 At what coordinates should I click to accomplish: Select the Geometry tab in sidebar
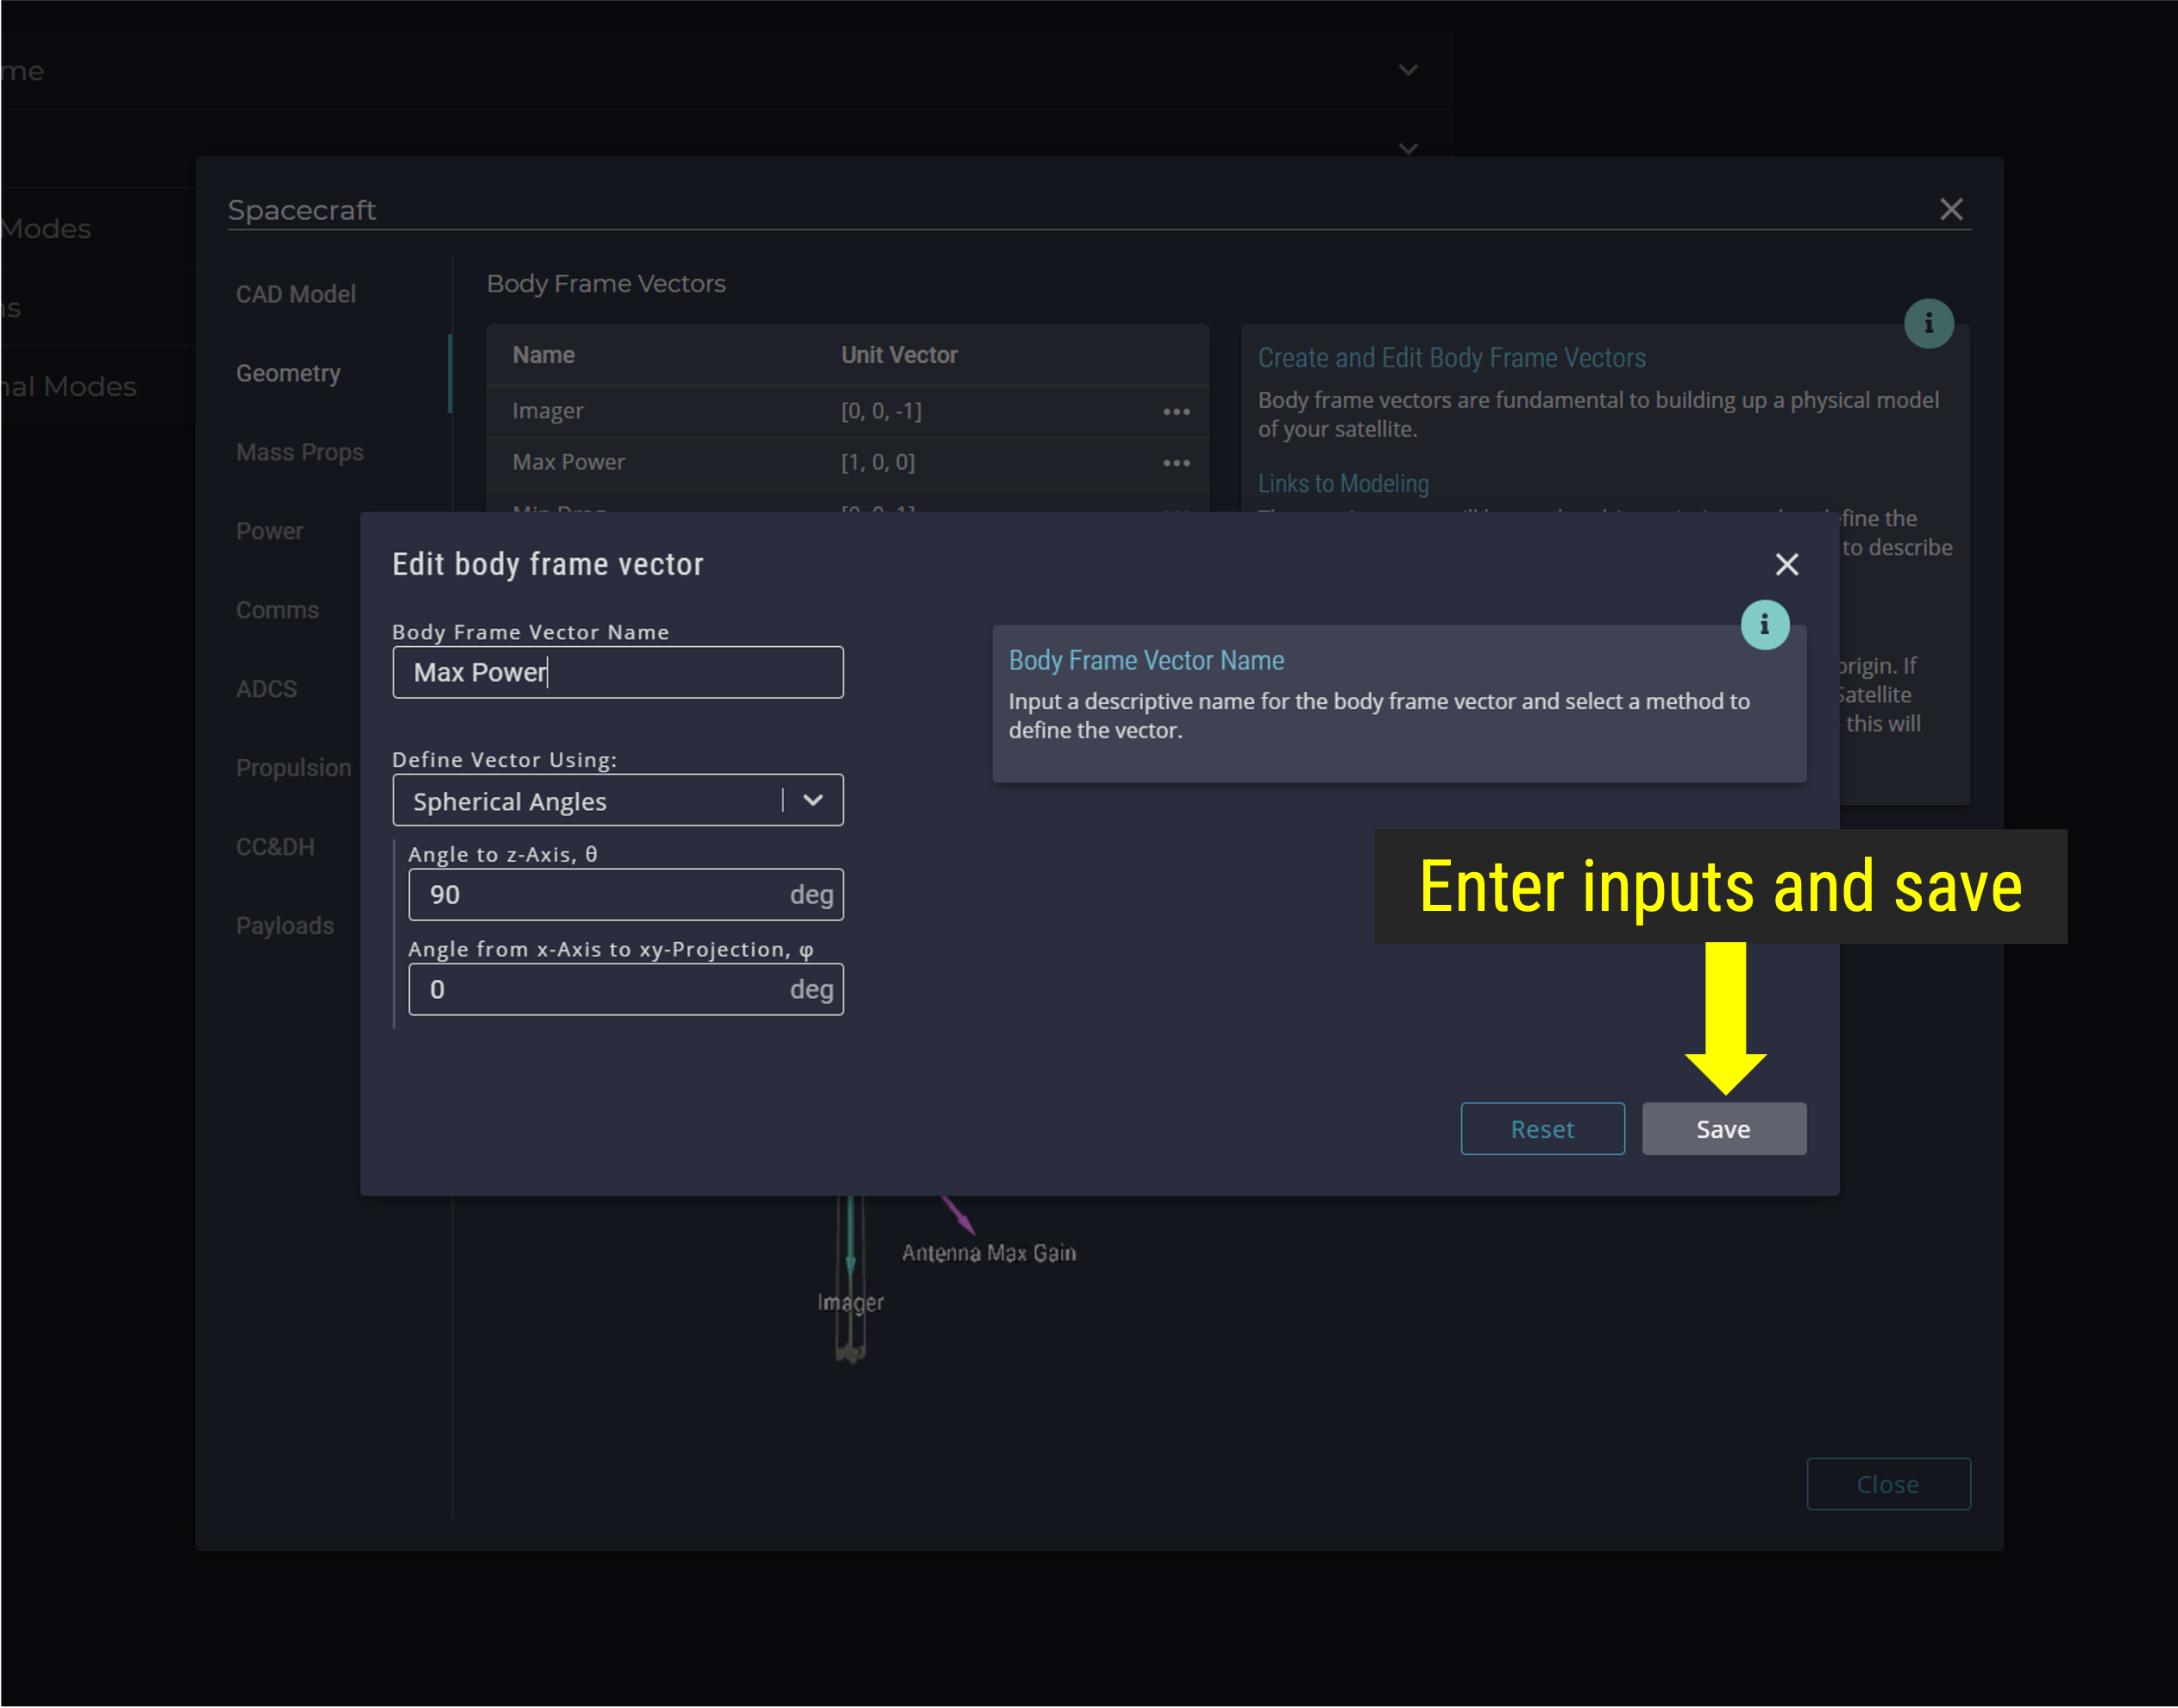click(x=286, y=373)
